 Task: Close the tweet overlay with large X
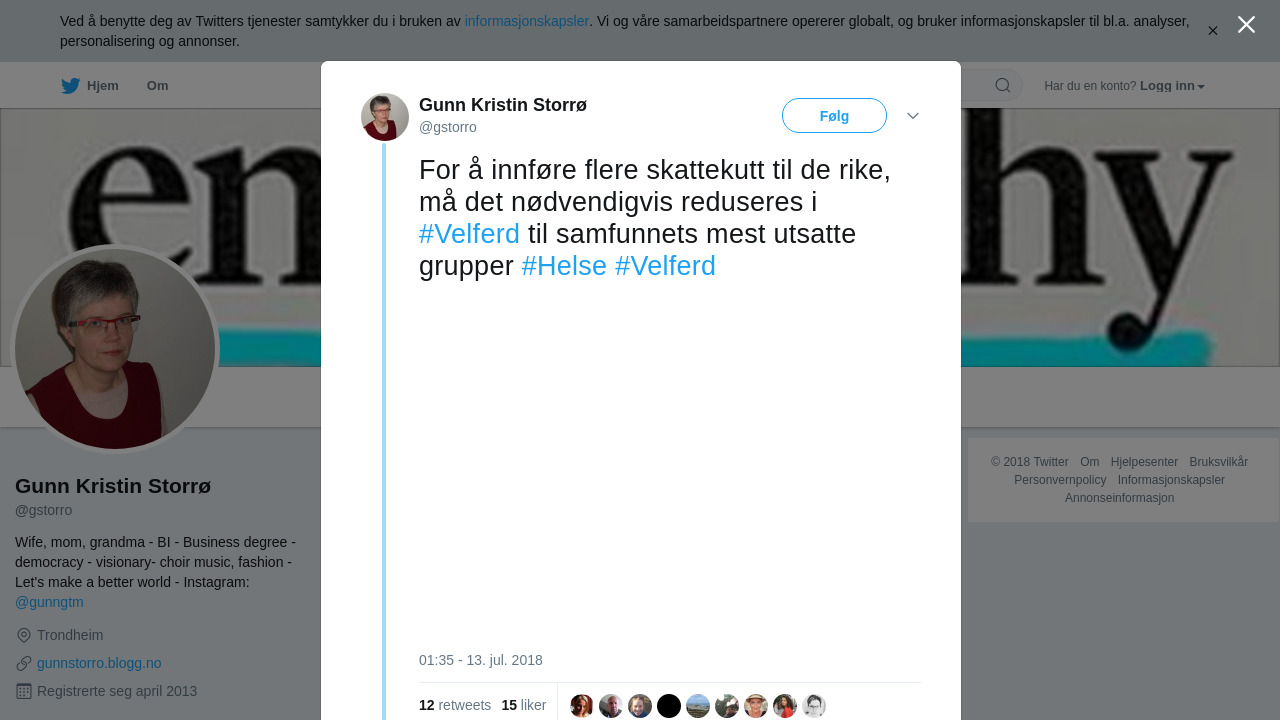pos(1246,25)
